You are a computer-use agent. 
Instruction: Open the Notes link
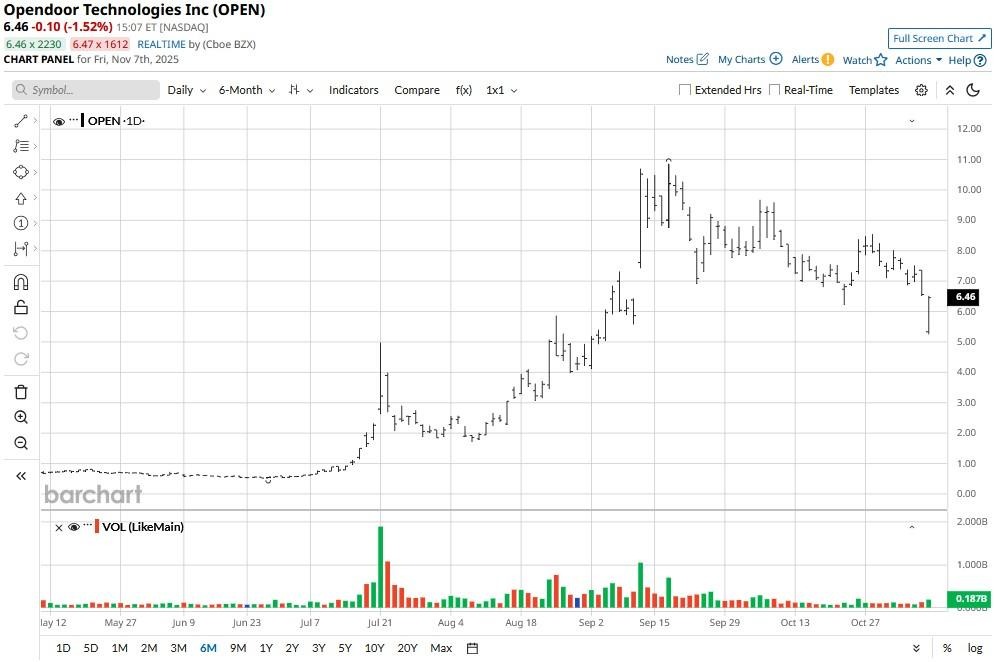click(x=680, y=60)
